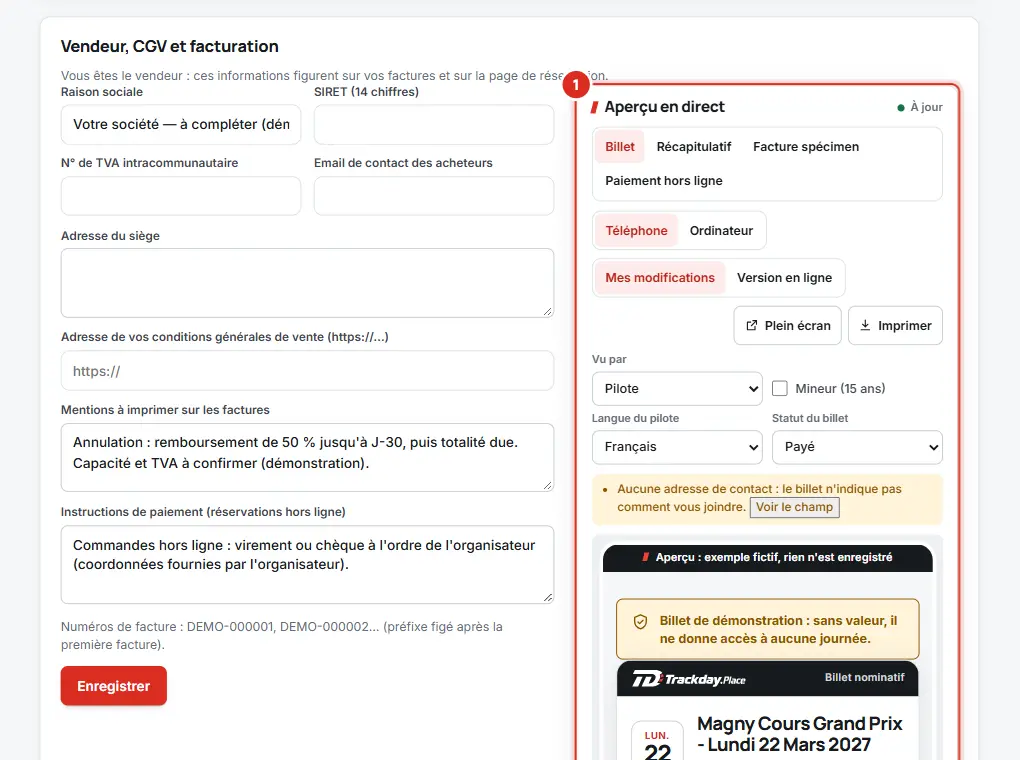Switch to the Récapitulatif tab

(693, 146)
